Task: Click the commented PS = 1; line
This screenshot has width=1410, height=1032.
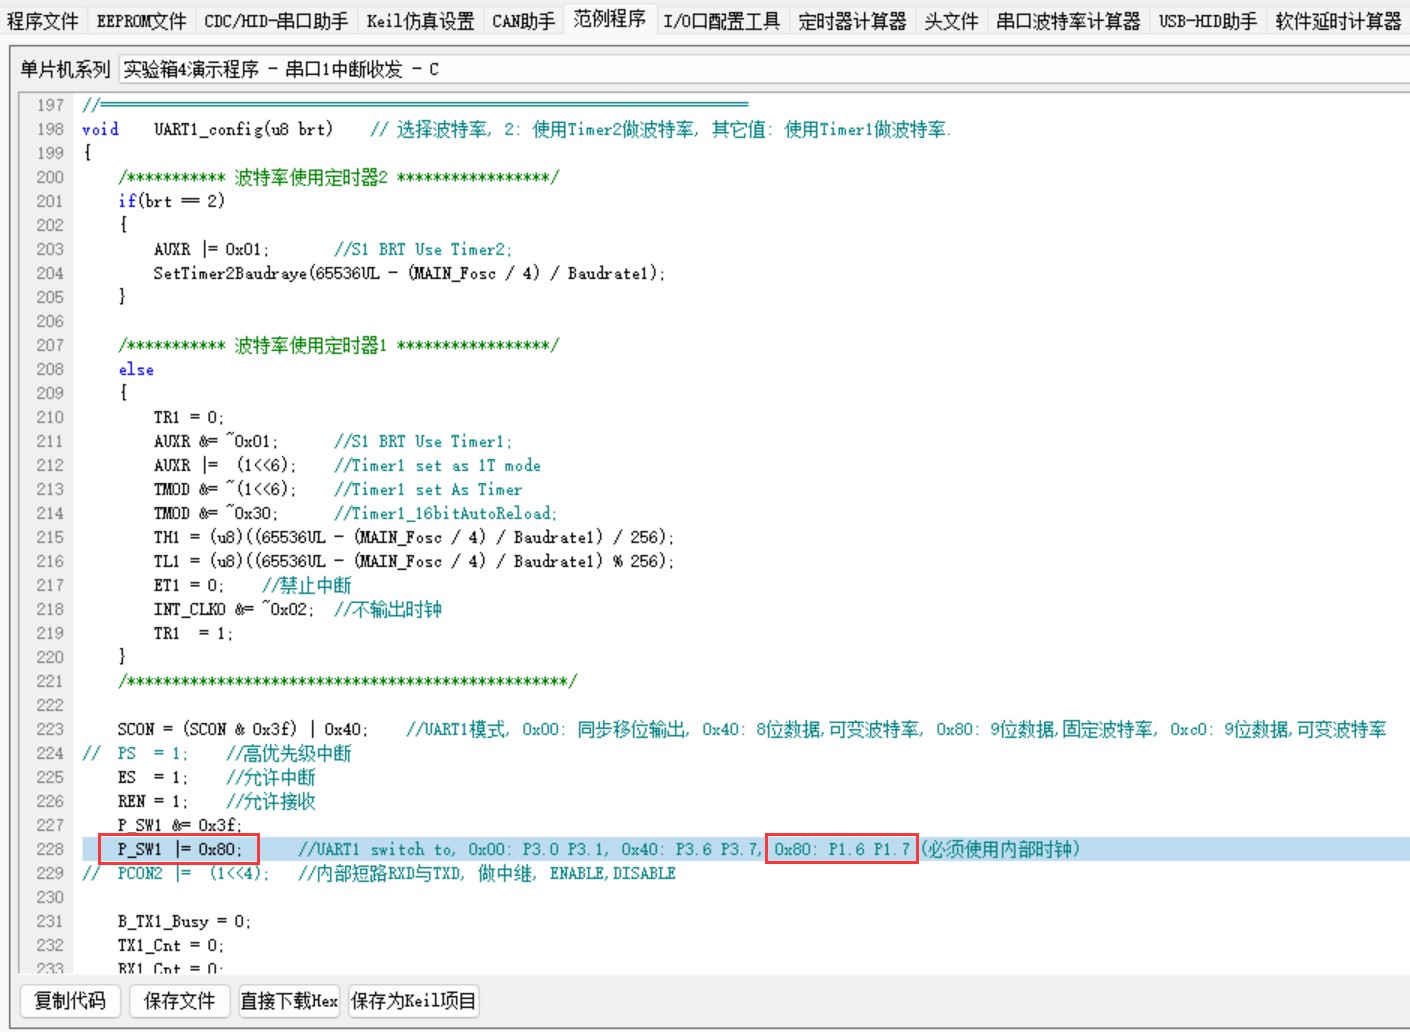Action: coord(216,753)
